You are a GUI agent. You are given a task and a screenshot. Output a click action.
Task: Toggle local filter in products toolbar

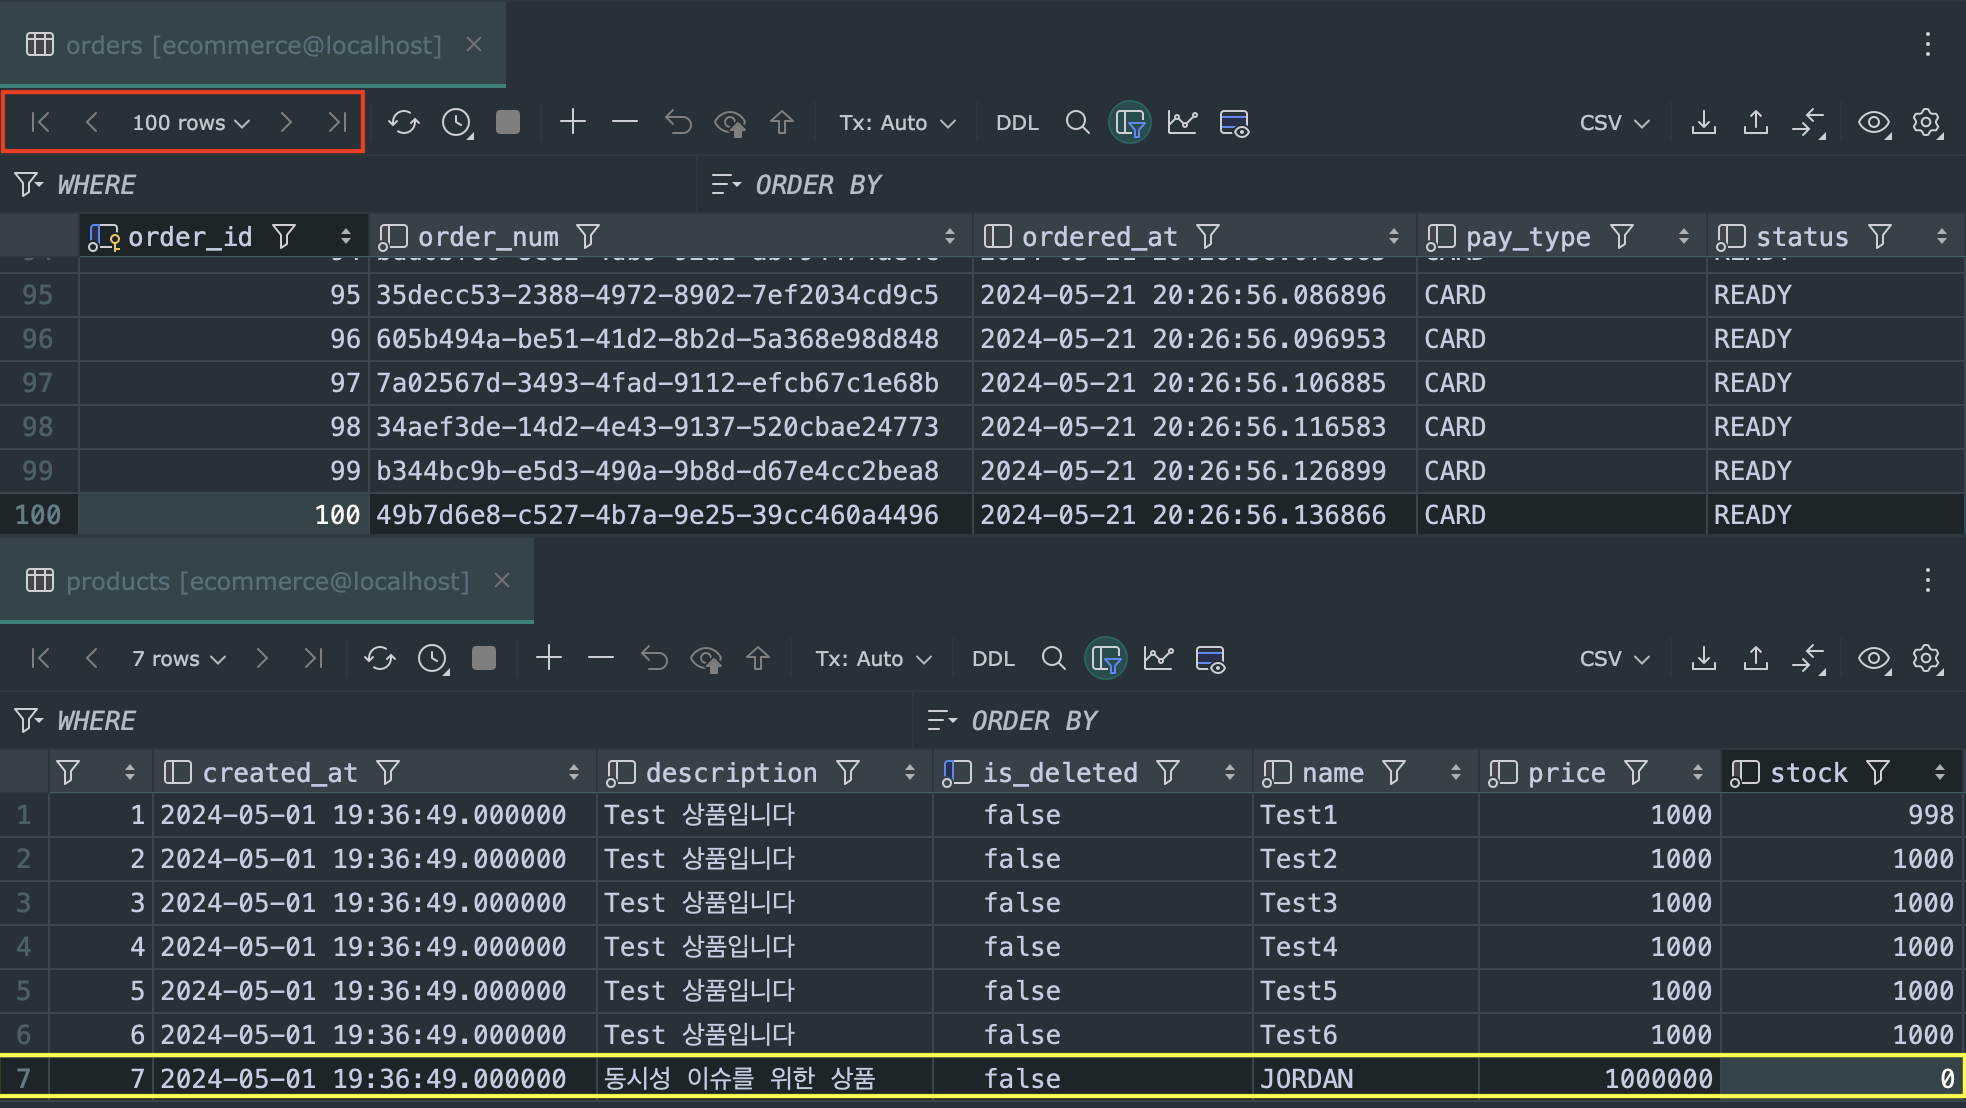[1106, 658]
